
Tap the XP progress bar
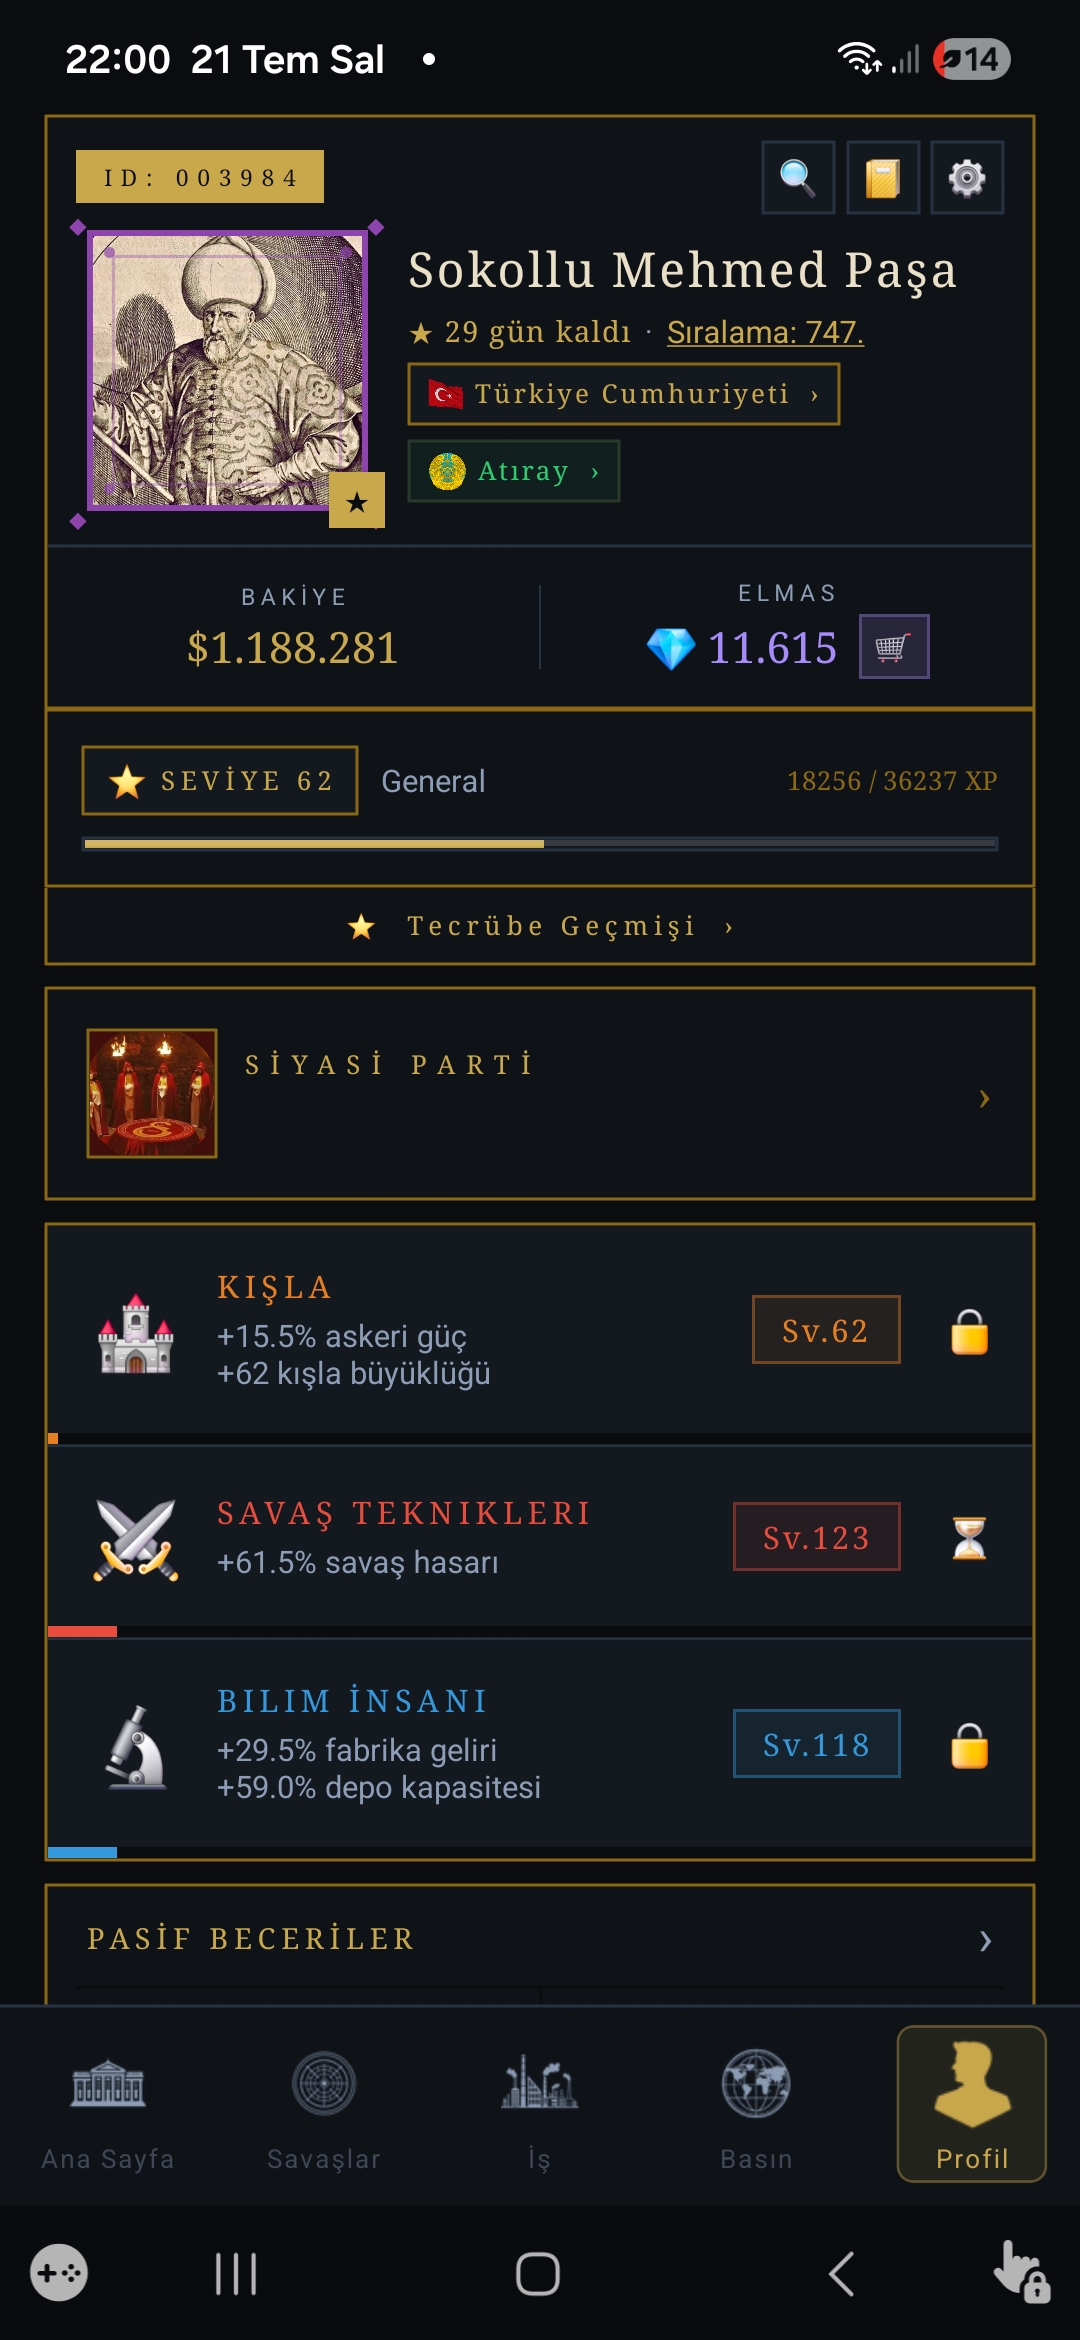click(x=540, y=844)
